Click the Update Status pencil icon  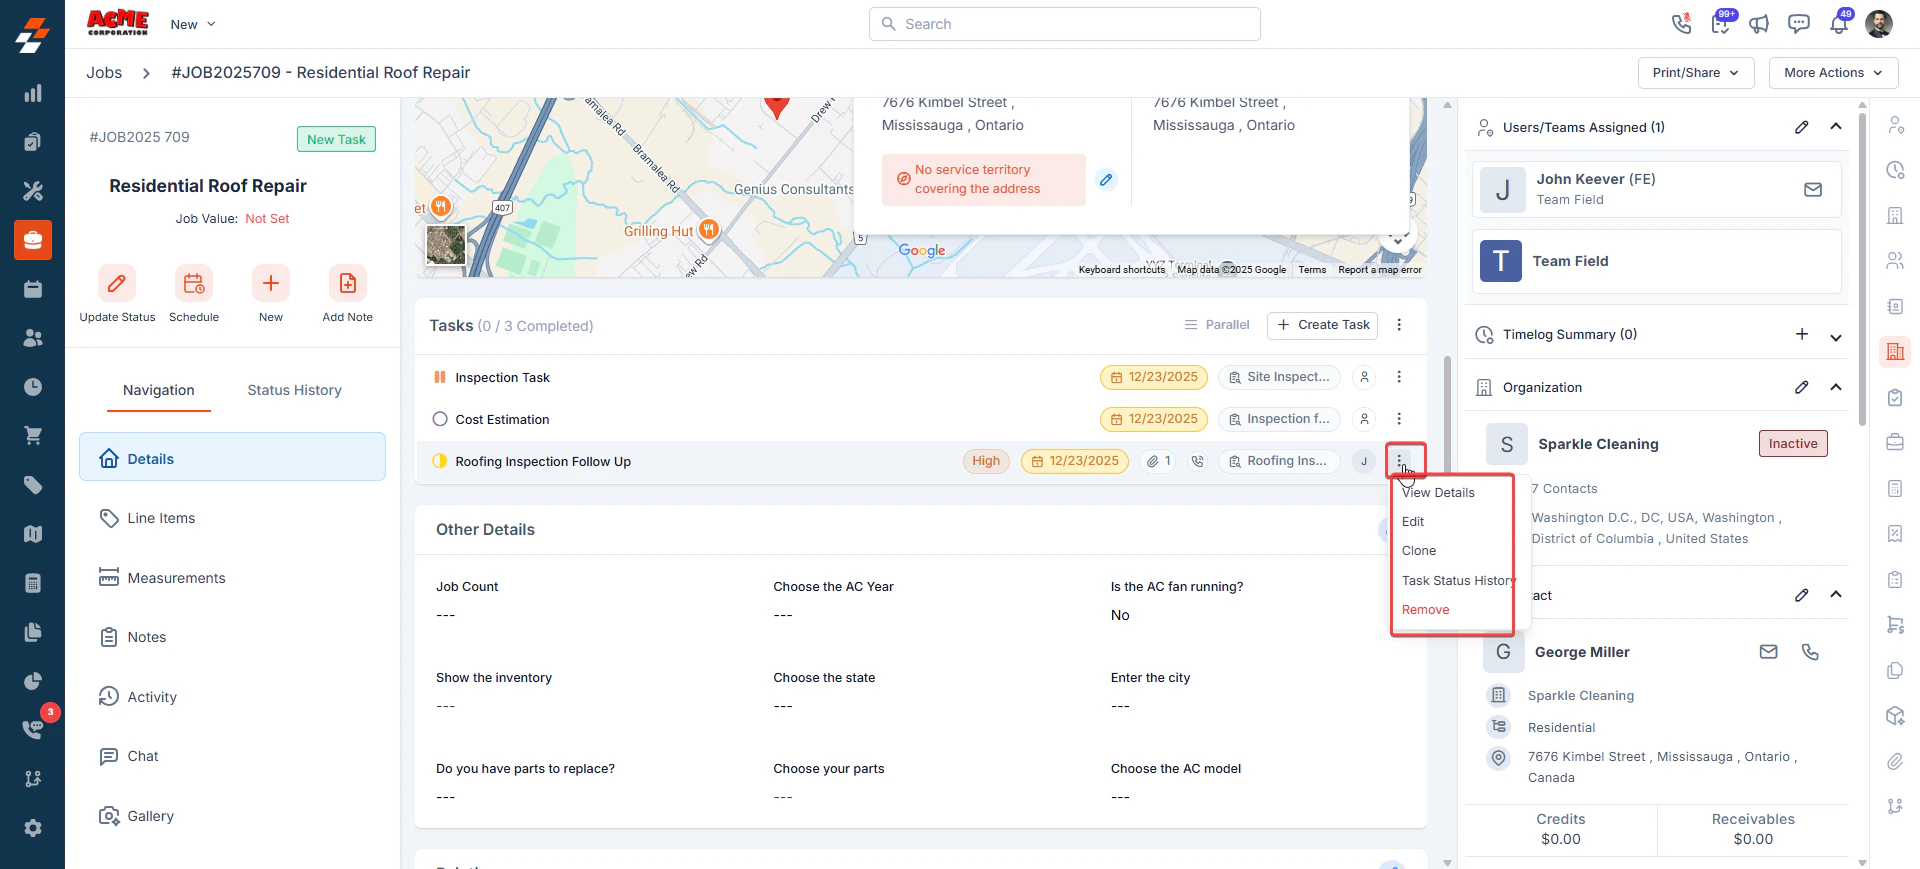[117, 283]
